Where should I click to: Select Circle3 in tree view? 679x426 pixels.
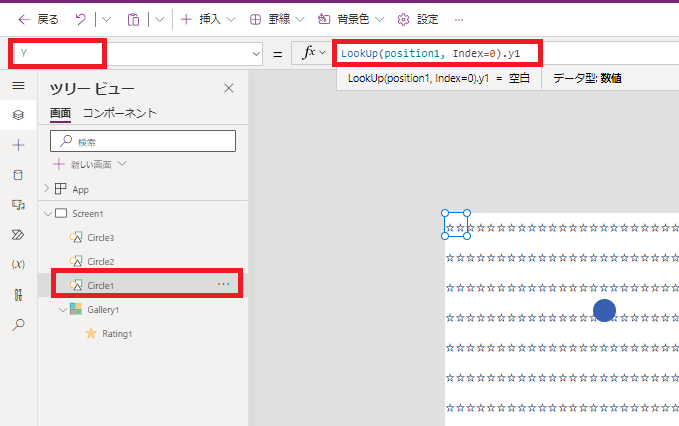tap(100, 238)
